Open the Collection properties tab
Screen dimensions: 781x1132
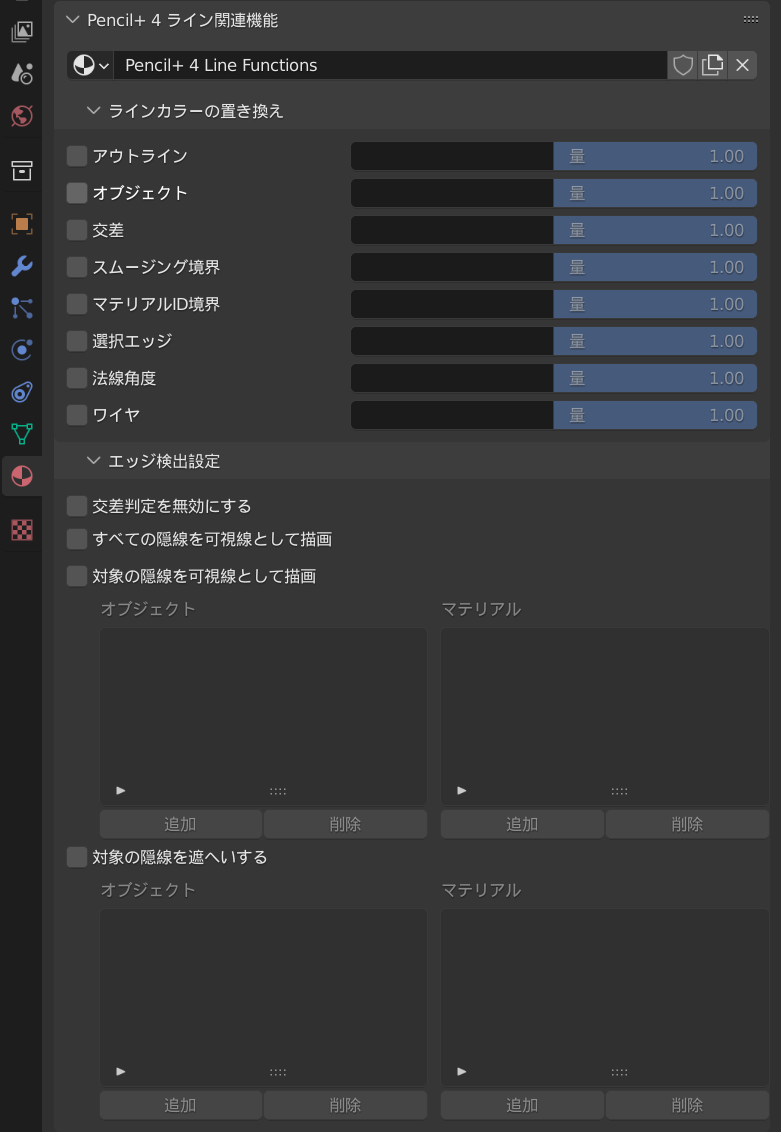tap(21, 170)
